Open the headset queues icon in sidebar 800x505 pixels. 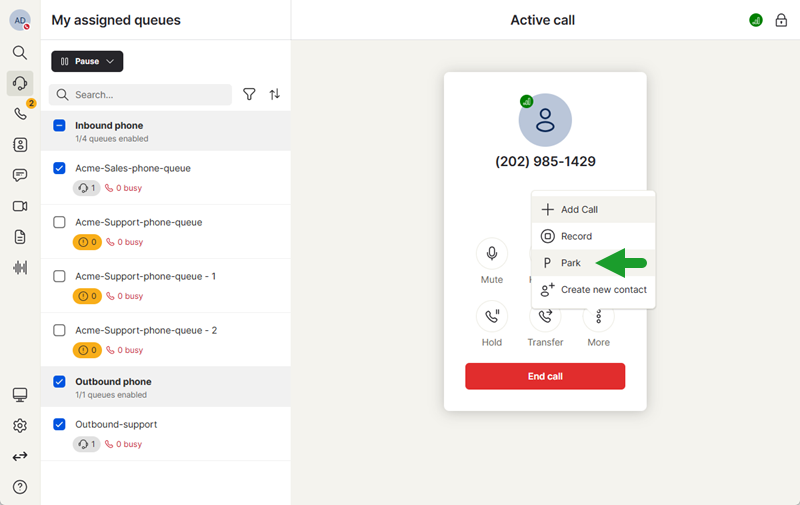(x=20, y=83)
